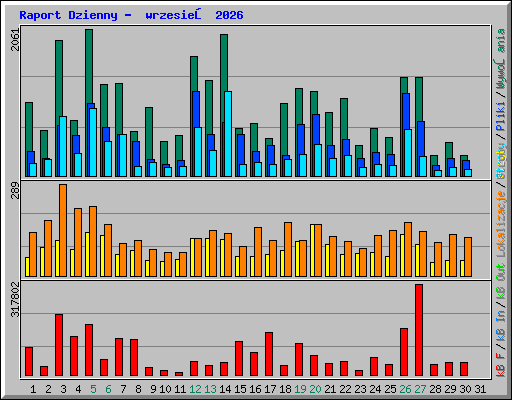Screen dimensions: 512x400
Task: Click day label "8" on the axis
Action: click(138, 389)
